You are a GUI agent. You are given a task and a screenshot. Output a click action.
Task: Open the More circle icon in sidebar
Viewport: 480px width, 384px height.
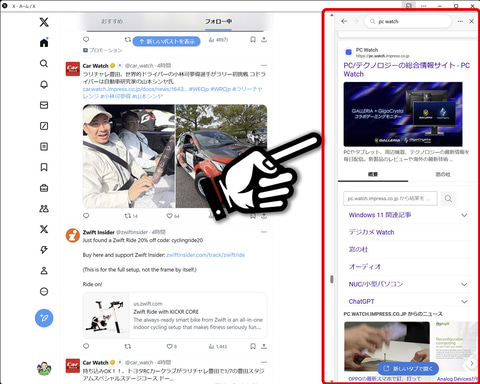click(x=44, y=292)
